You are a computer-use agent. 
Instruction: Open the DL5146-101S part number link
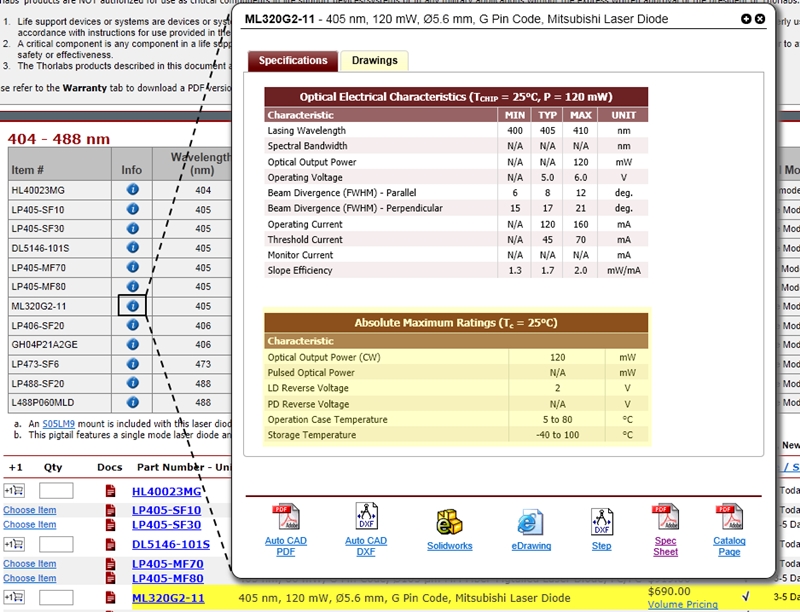pos(171,544)
